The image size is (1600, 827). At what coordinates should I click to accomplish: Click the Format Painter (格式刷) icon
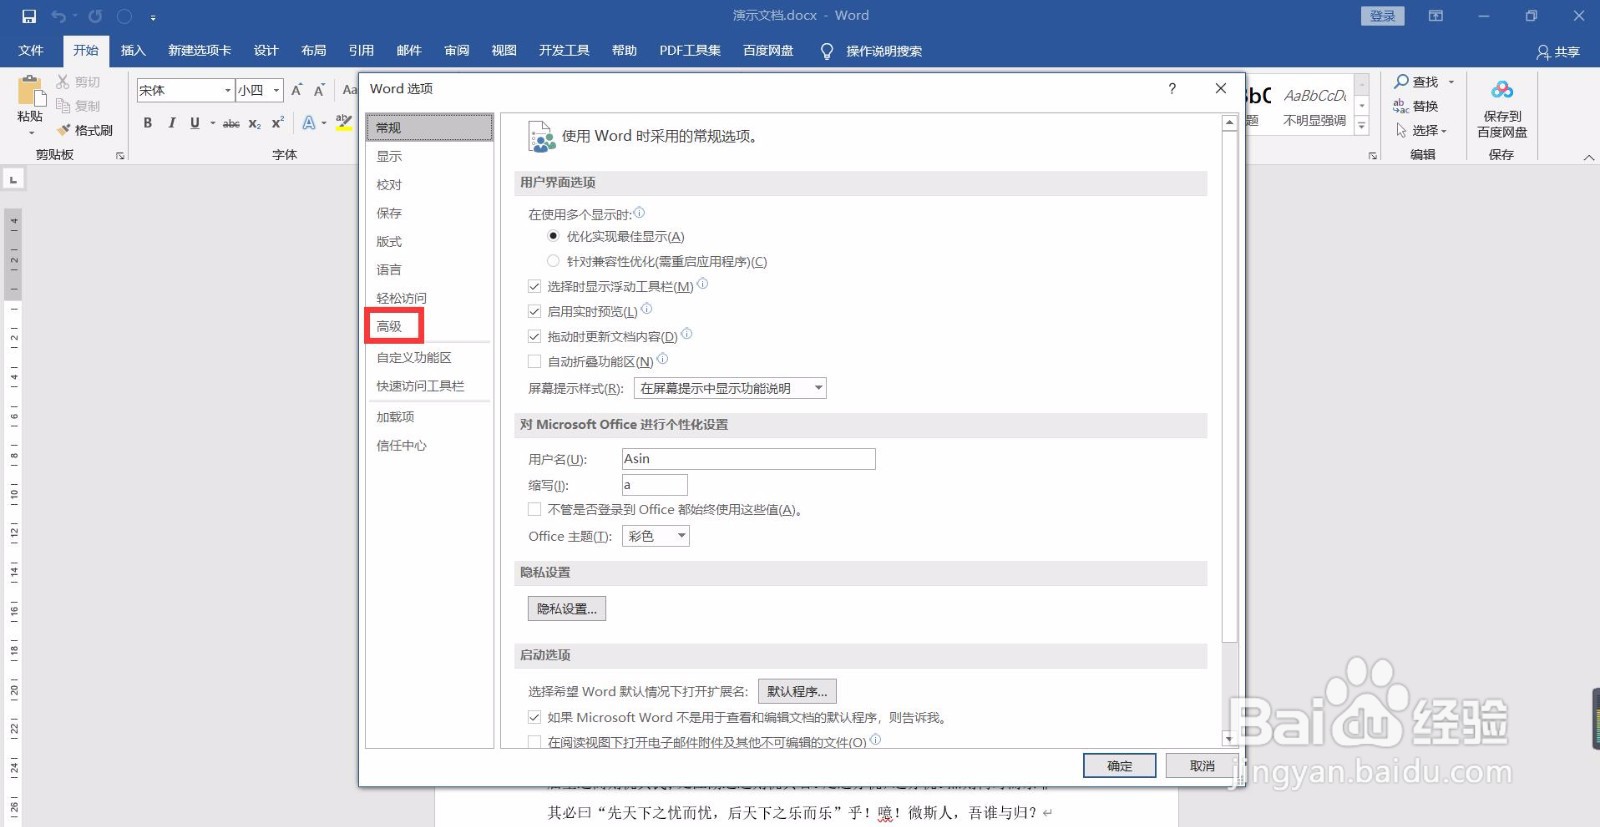(x=64, y=130)
